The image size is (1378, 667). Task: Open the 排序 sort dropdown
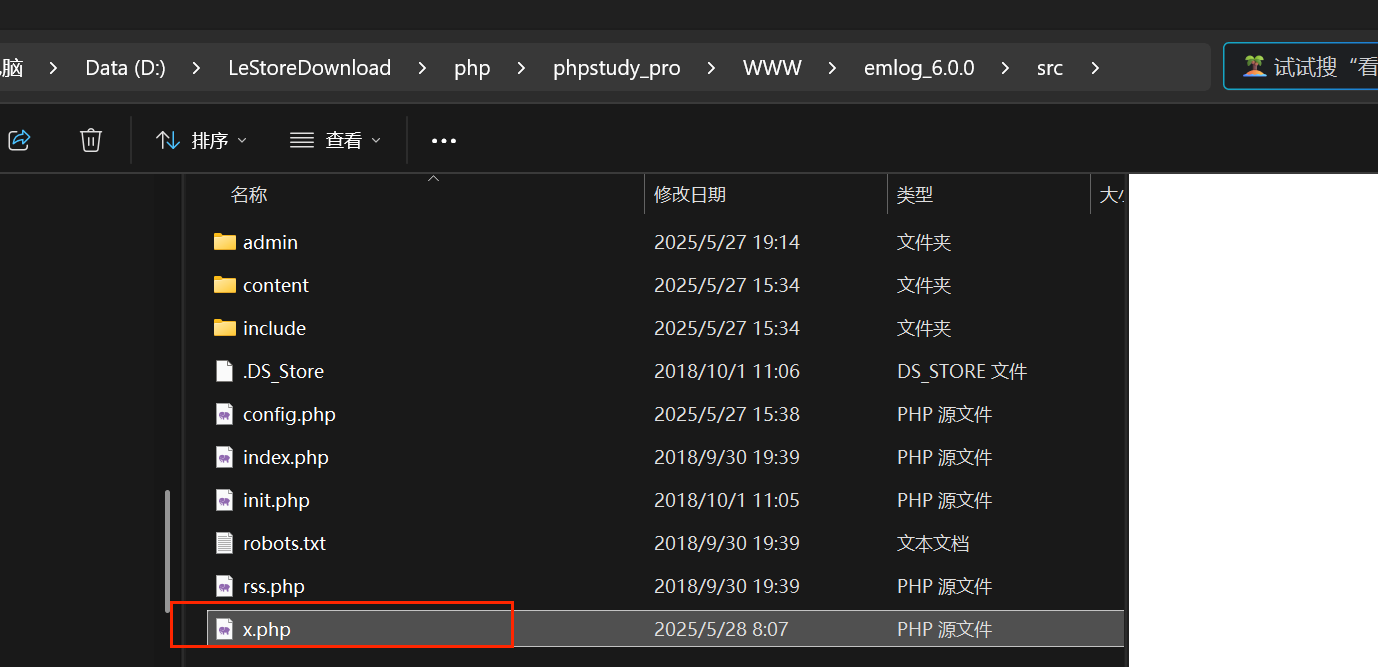coord(202,141)
